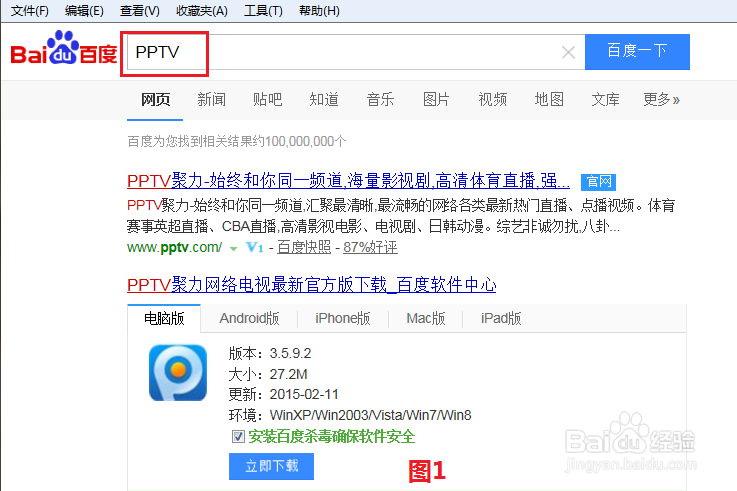Open the 收藏夹(A) menu

(202, 10)
